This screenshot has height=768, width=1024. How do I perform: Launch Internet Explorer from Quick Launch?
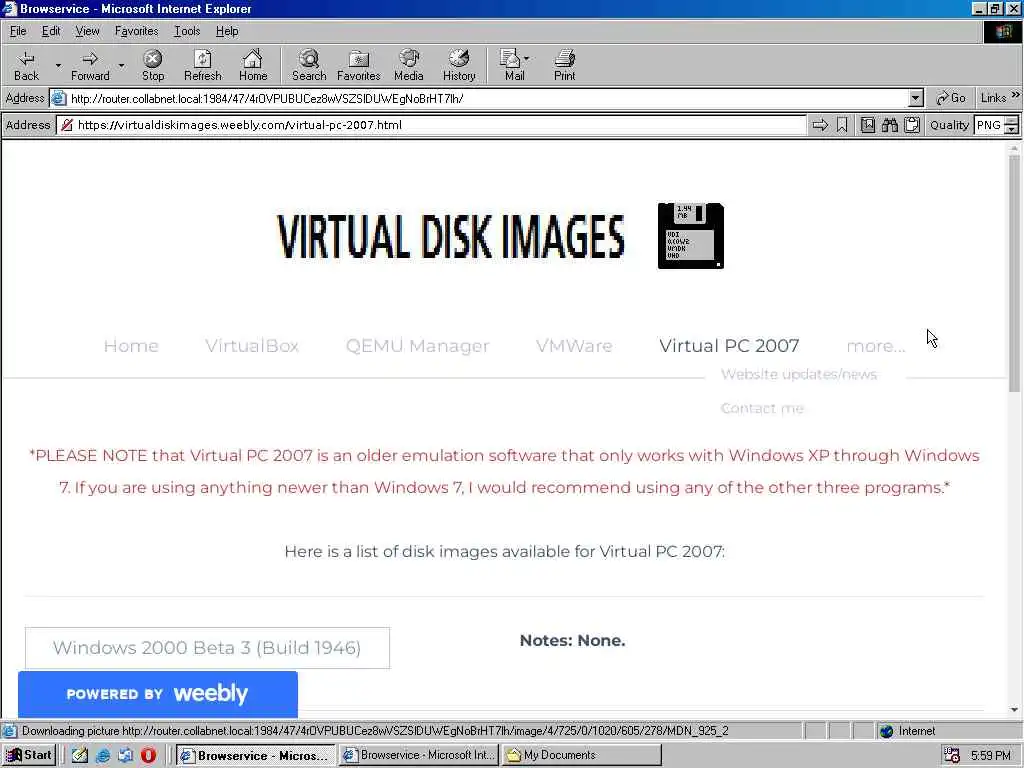[x=103, y=755]
